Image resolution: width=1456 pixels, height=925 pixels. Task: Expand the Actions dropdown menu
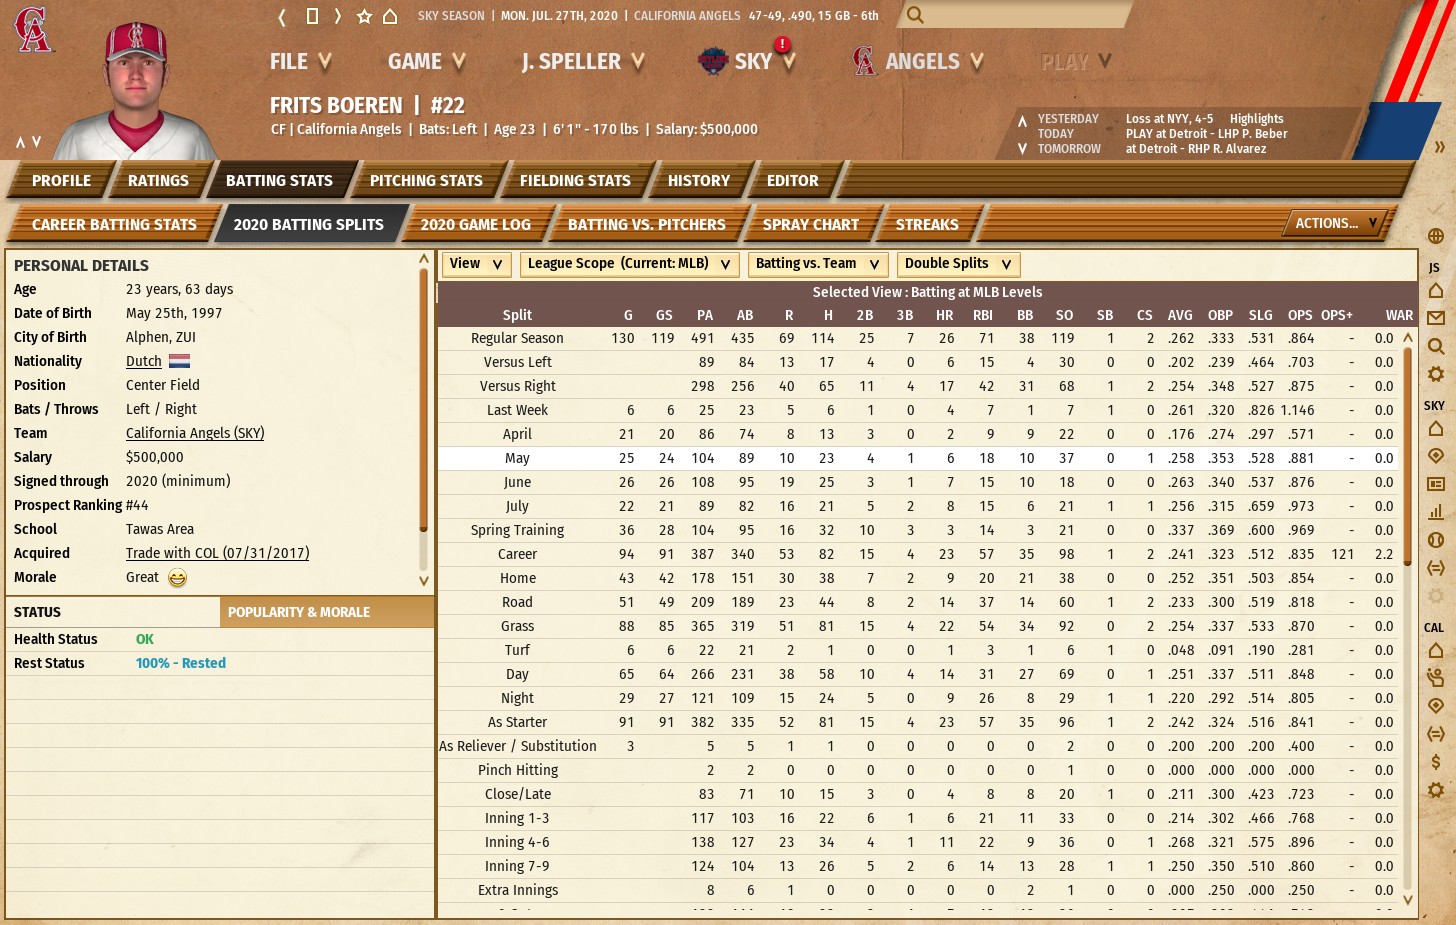tap(1336, 223)
